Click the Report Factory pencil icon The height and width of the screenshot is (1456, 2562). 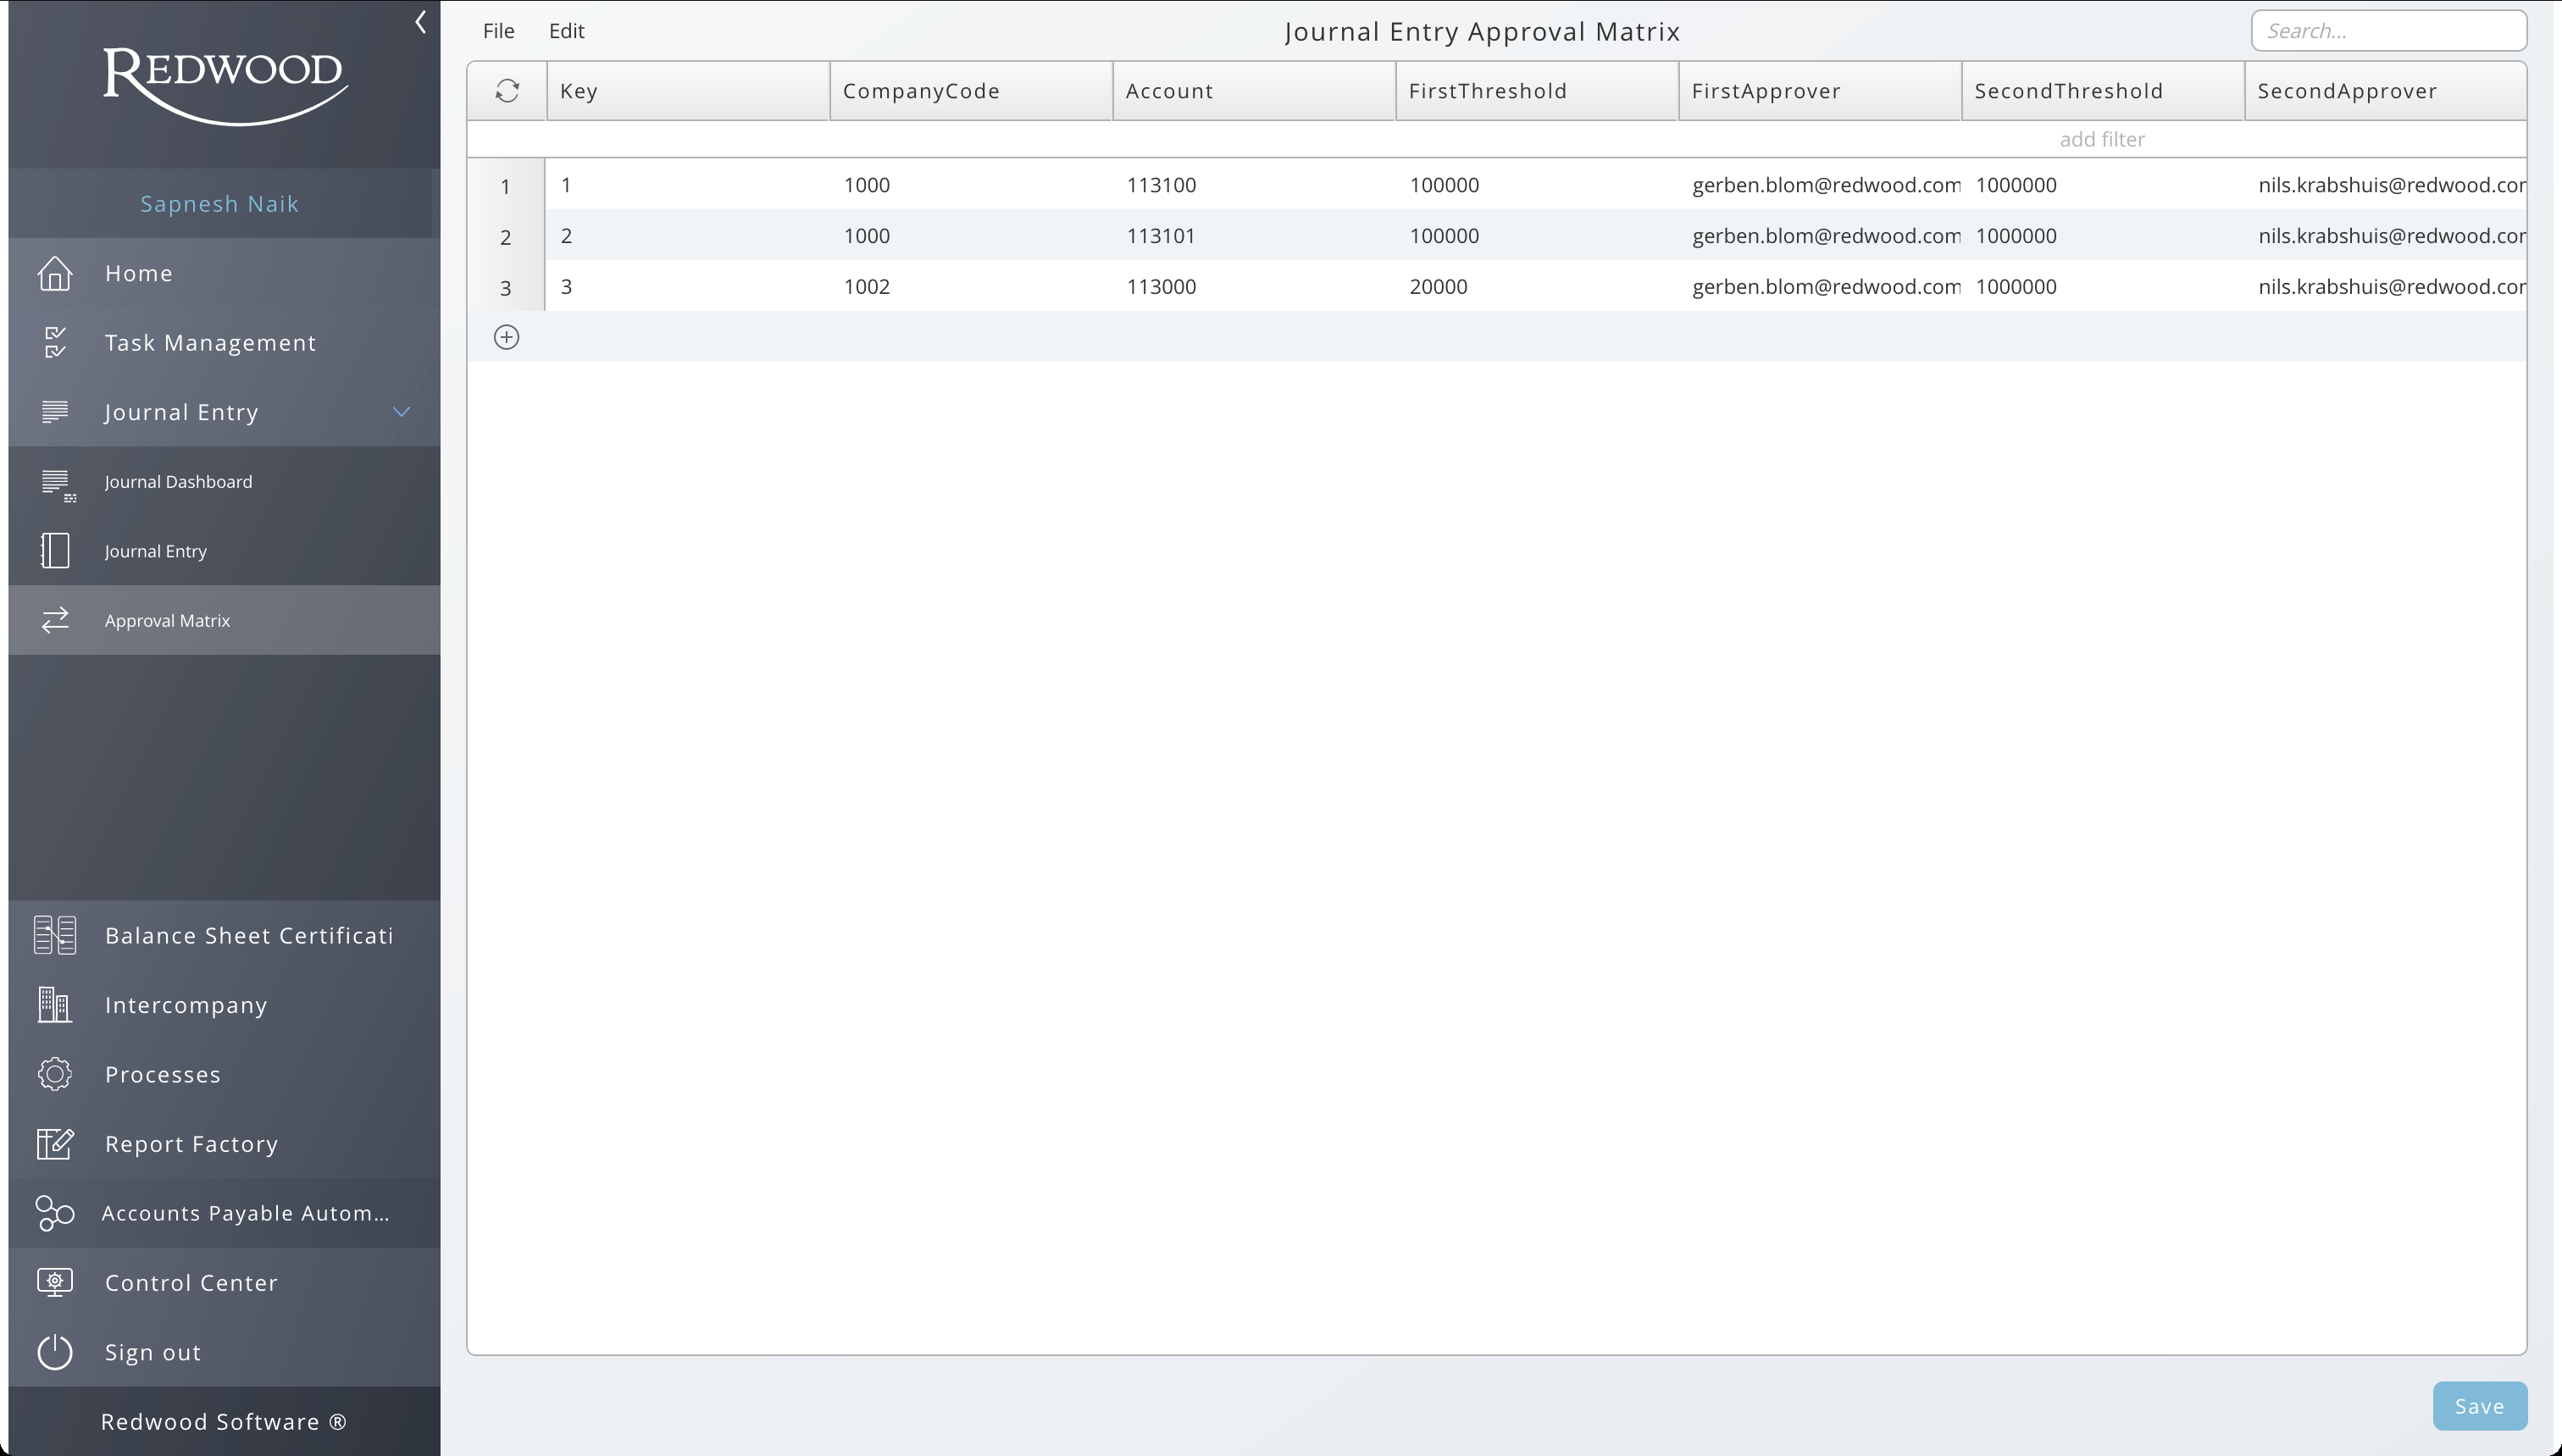[x=55, y=1143]
